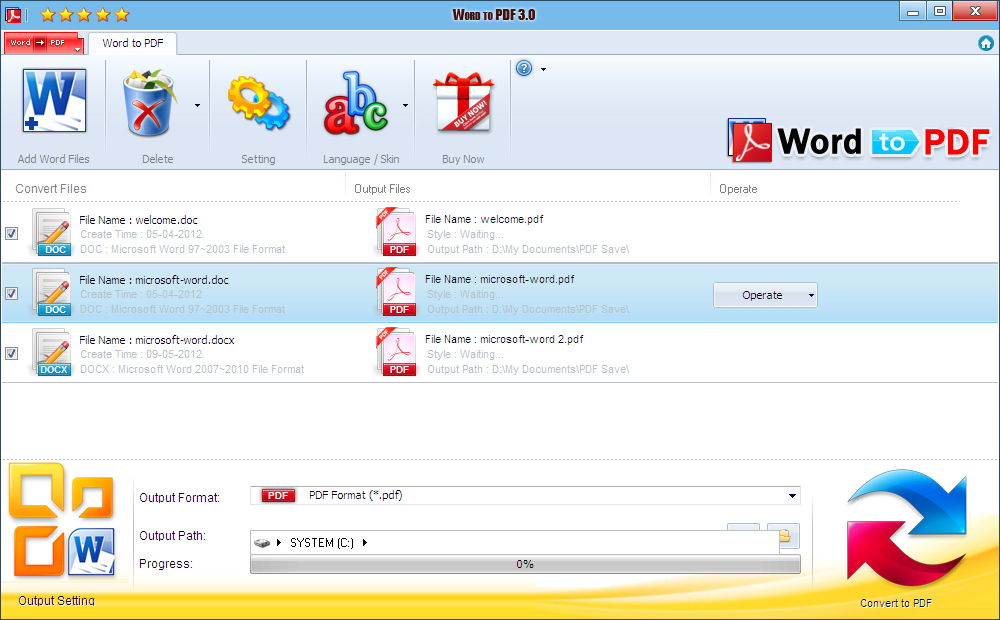Click the Create Time 09-05-2012 text

point(141,355)
